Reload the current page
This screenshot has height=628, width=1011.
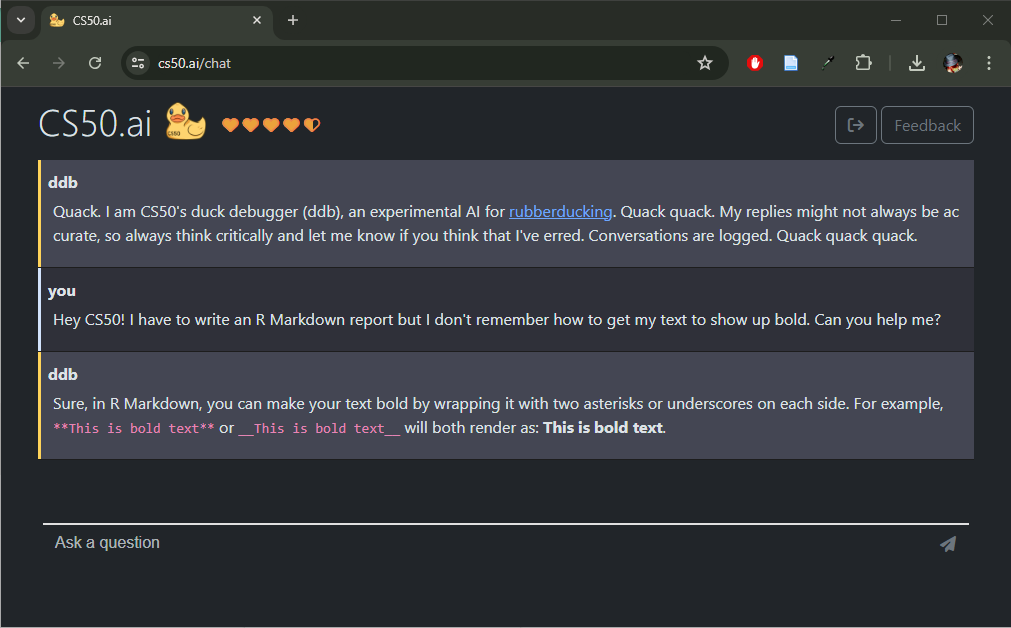(95, 63)
